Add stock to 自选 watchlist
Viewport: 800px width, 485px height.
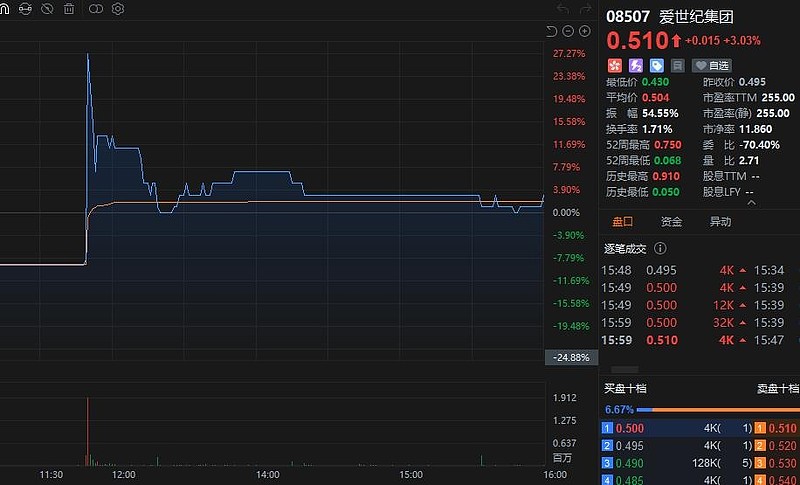(x=712, y=65)
